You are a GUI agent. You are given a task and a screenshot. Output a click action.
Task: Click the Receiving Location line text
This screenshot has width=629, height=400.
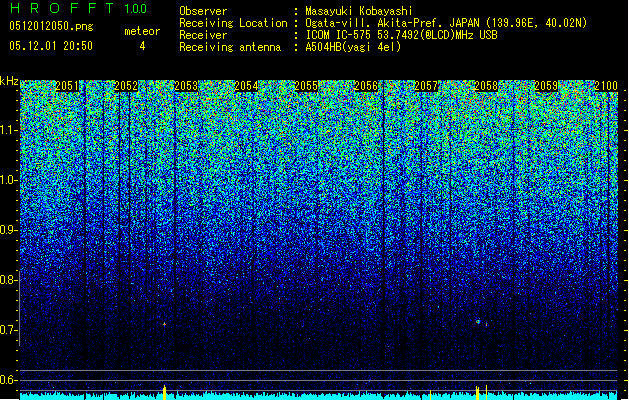pos(446,23)
